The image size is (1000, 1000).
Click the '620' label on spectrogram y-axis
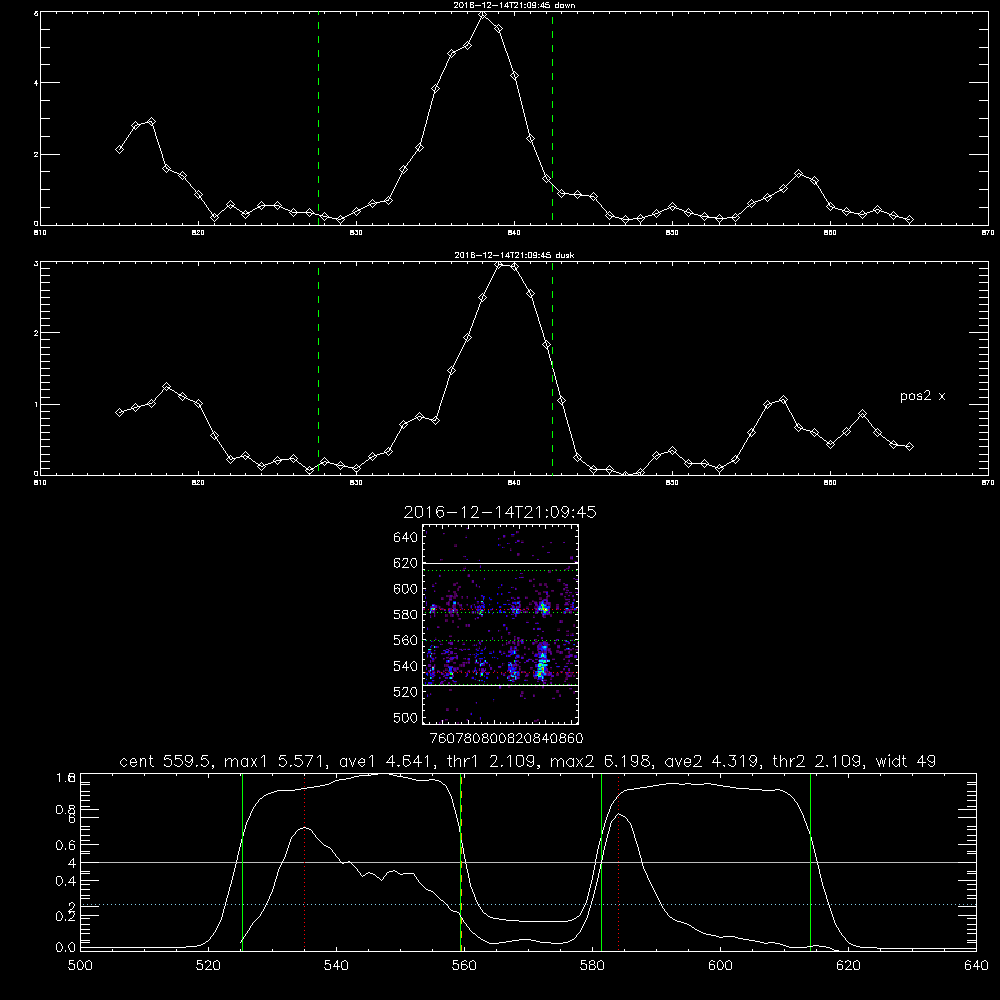click(406, 563)
